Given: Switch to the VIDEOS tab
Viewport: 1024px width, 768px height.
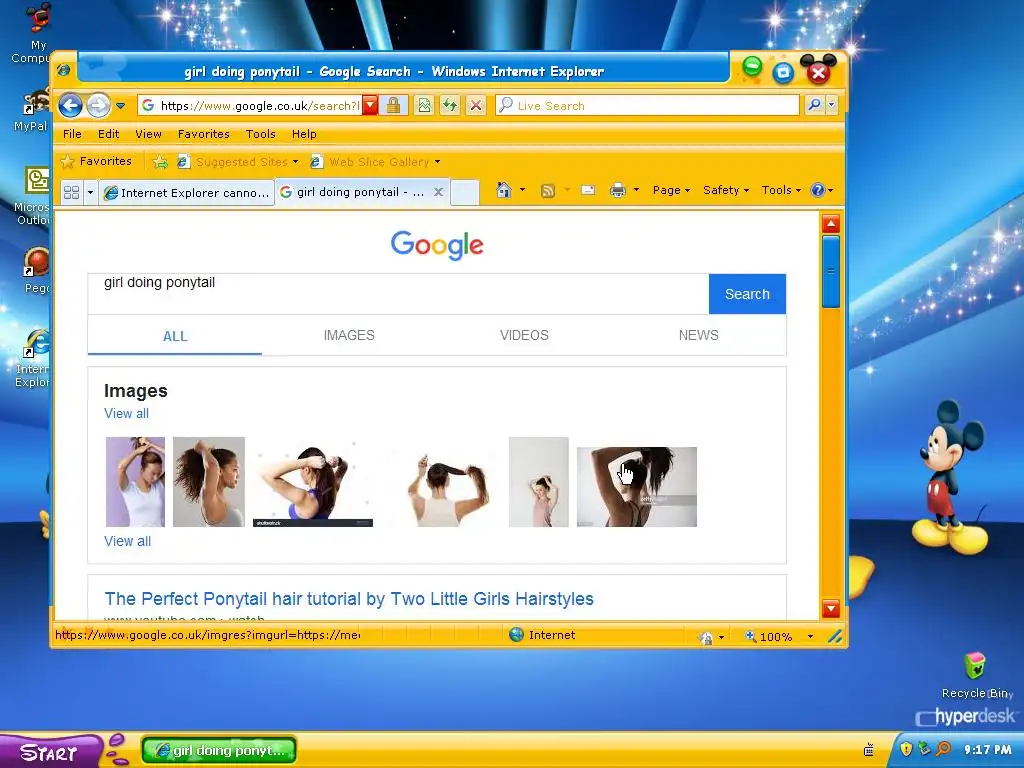Looking at the screenshot, I should [x=524, y=335].
